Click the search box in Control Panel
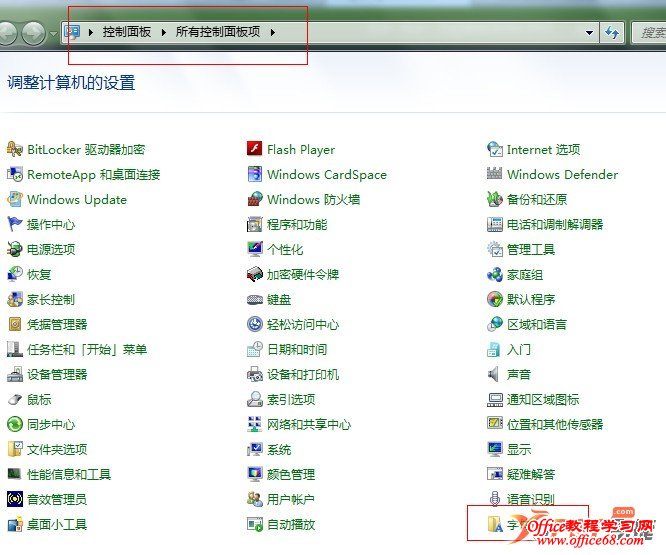The height and width of the screenshot is (555, 666). tap(649, 32)
